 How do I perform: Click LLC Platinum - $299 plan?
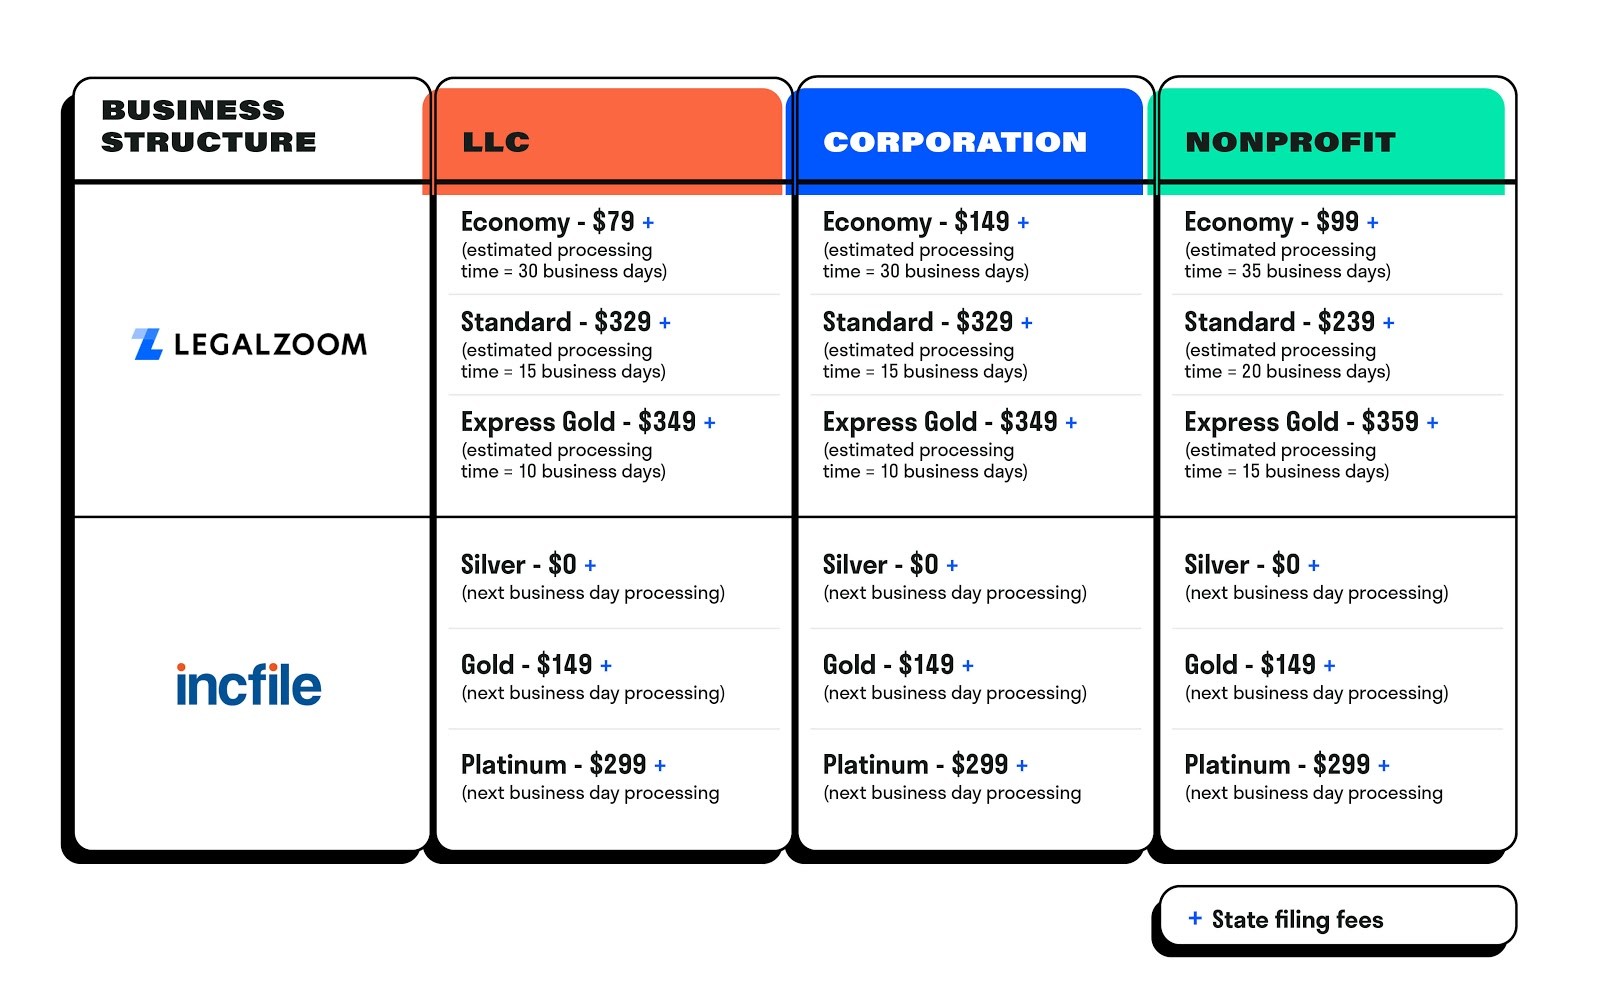click(553, 765)
